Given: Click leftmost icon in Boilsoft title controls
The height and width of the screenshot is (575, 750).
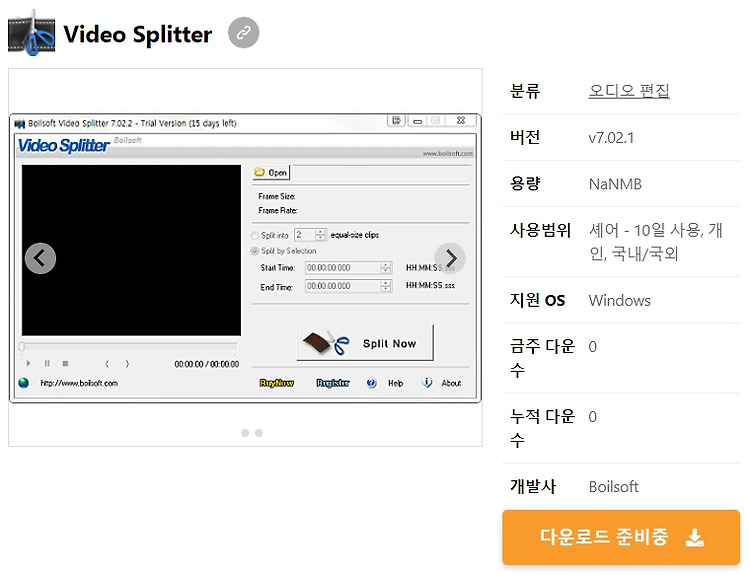Looking at the screenshot, I should pos(396,121).
